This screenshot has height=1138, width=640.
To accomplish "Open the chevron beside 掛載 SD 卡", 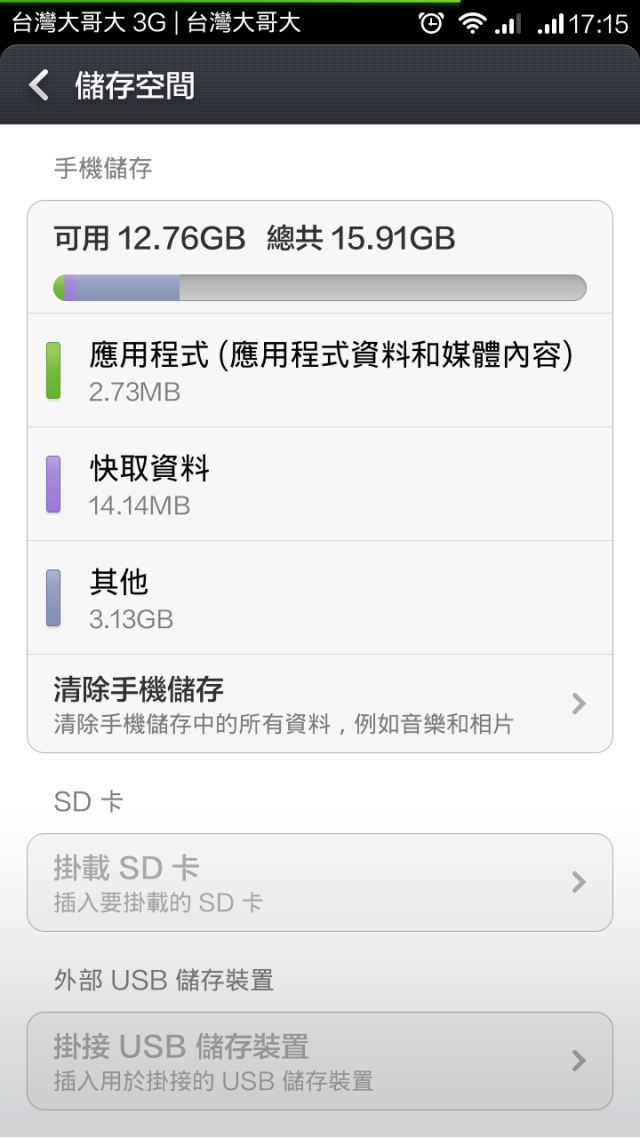I will point(578,882).
